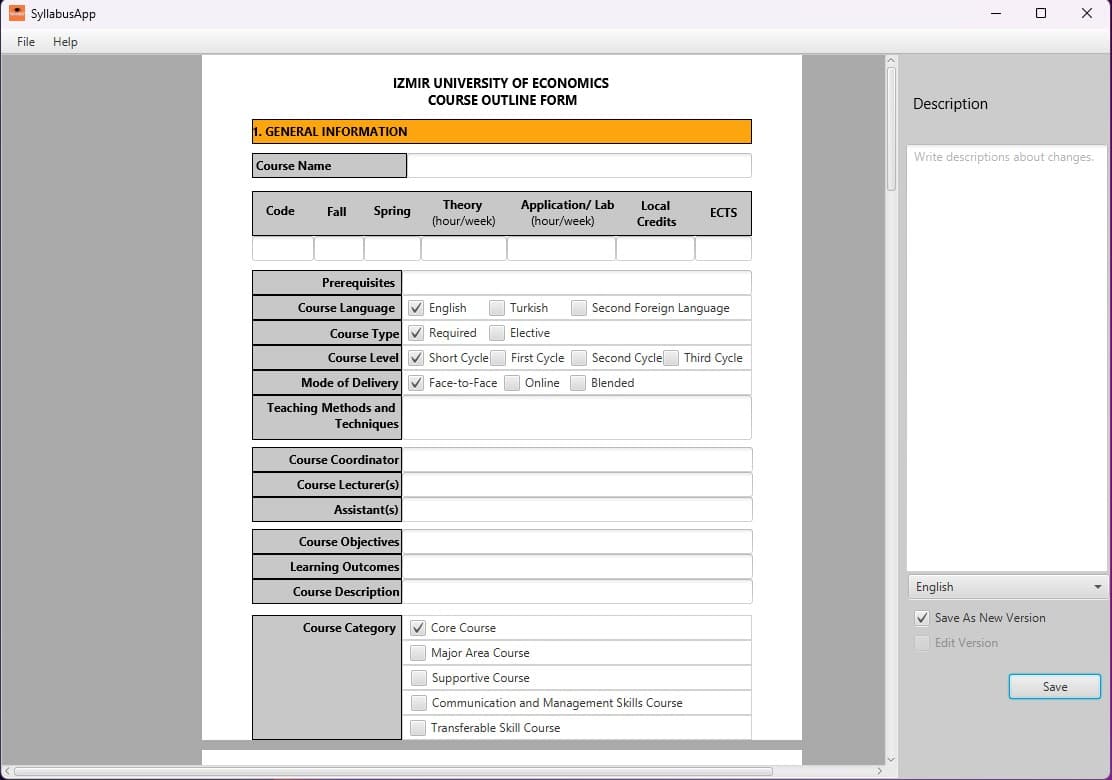Focus the Assistant(s) input field
Screen dimensions: 1112x780
coord(577,509)
